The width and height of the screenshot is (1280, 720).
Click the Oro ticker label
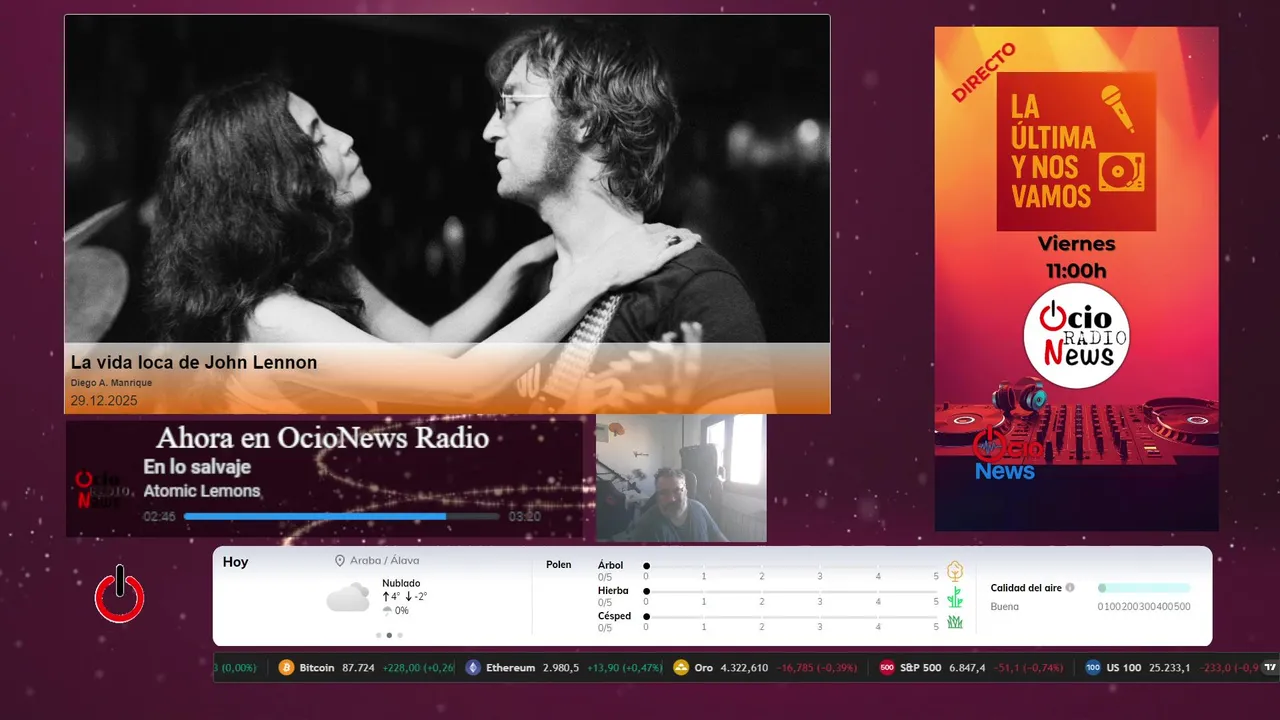pyautogui.click(x=704, y=668)
